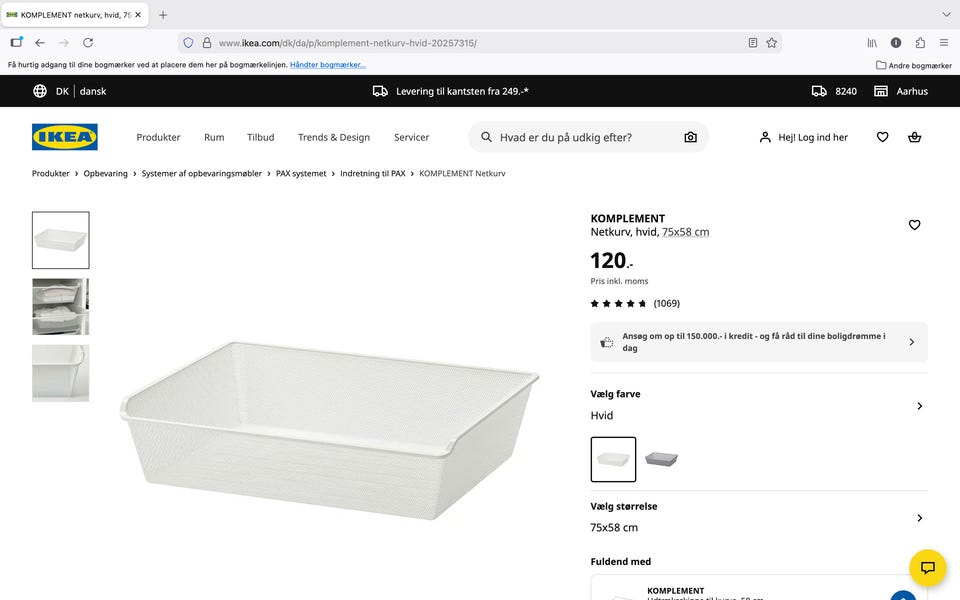This screenshot has height=600, width=960.
Task: Expand the Vælg størrelse section
Action: (x=919, y=518)
